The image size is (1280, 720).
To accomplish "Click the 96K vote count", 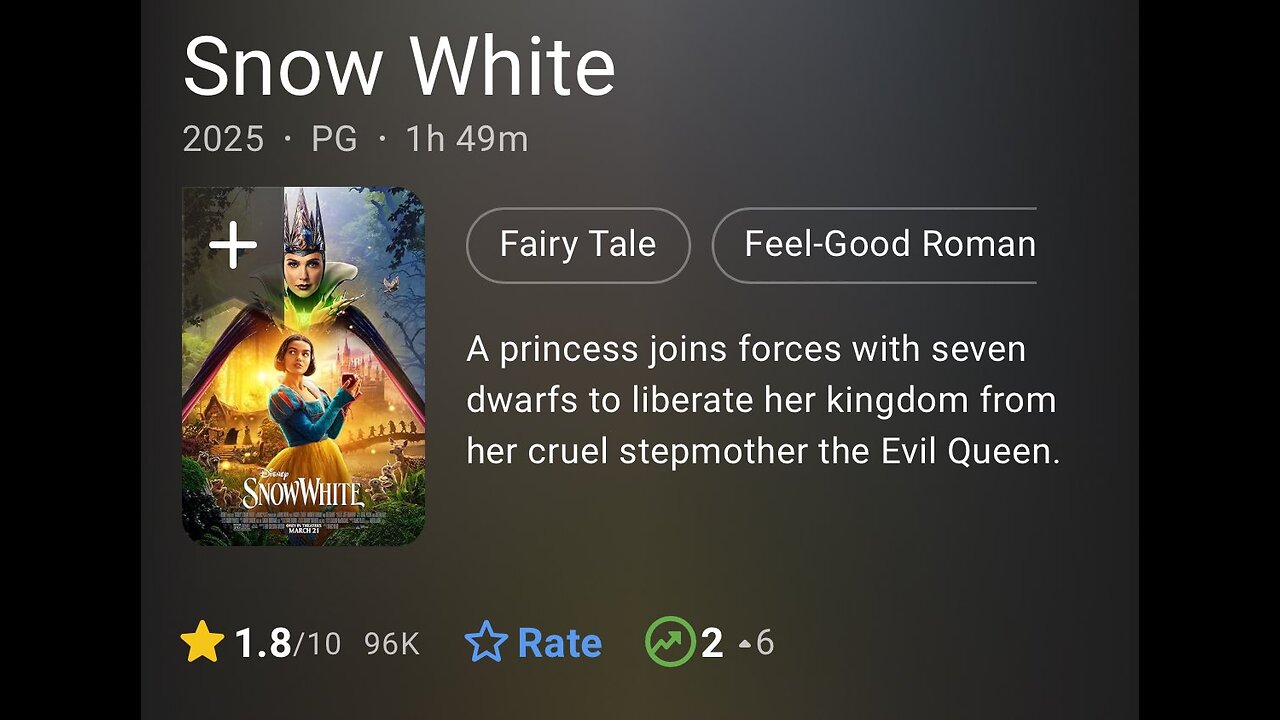I will click(392, 644).
